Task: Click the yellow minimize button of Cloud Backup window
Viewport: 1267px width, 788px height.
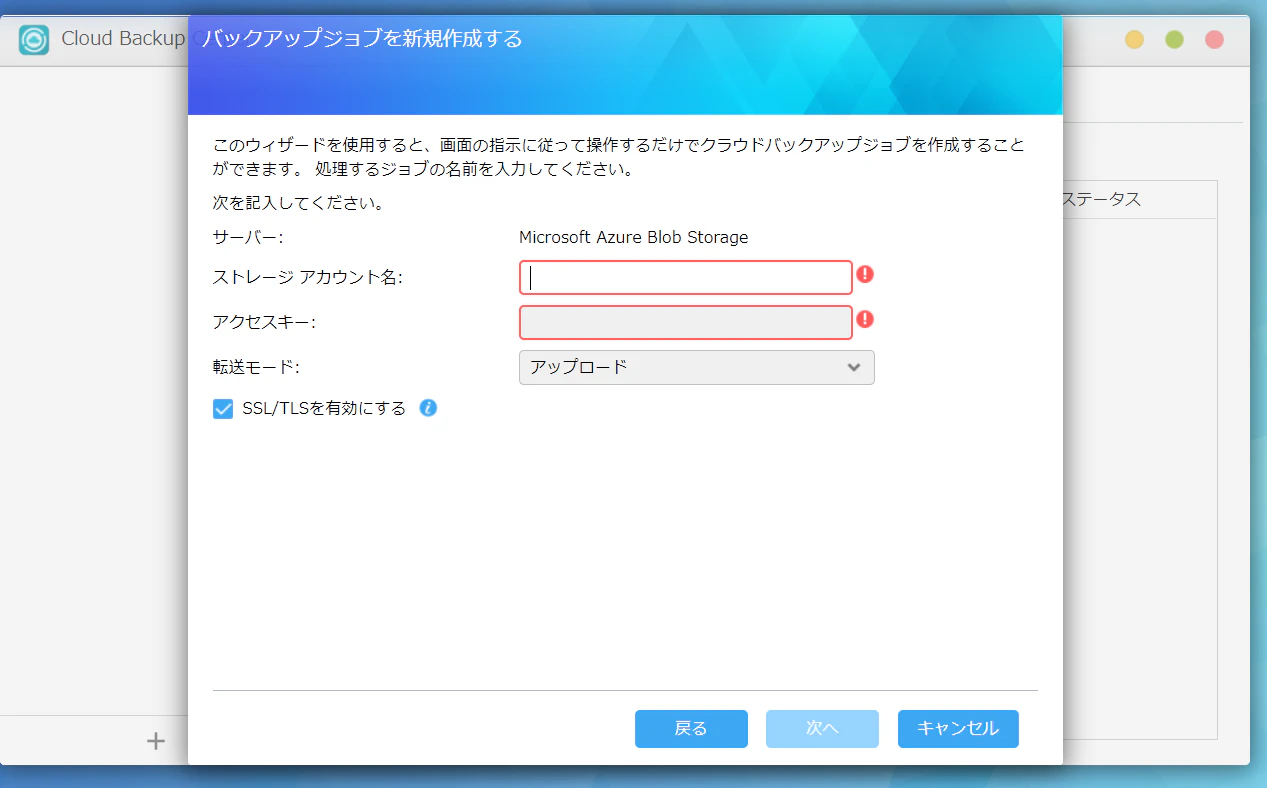Action: click(1134, 39)
